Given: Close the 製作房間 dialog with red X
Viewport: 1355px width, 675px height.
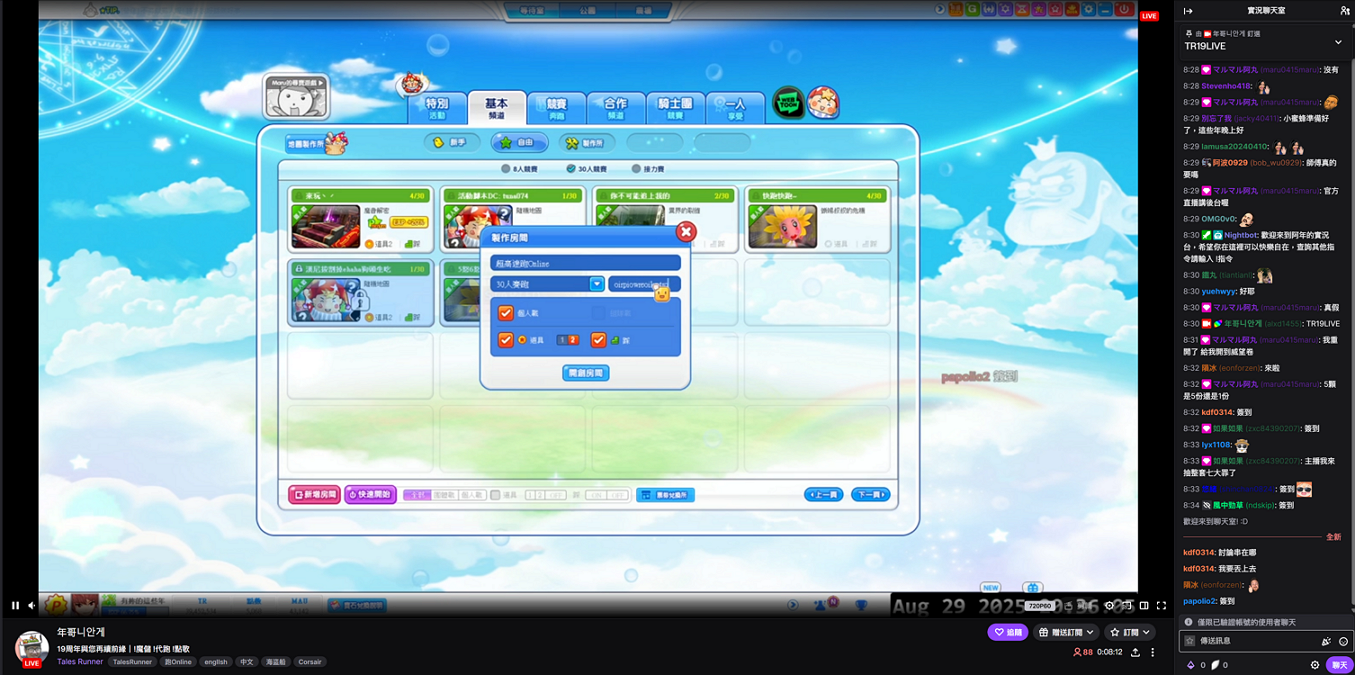Looking at the screenshot, I should [685, 232].
